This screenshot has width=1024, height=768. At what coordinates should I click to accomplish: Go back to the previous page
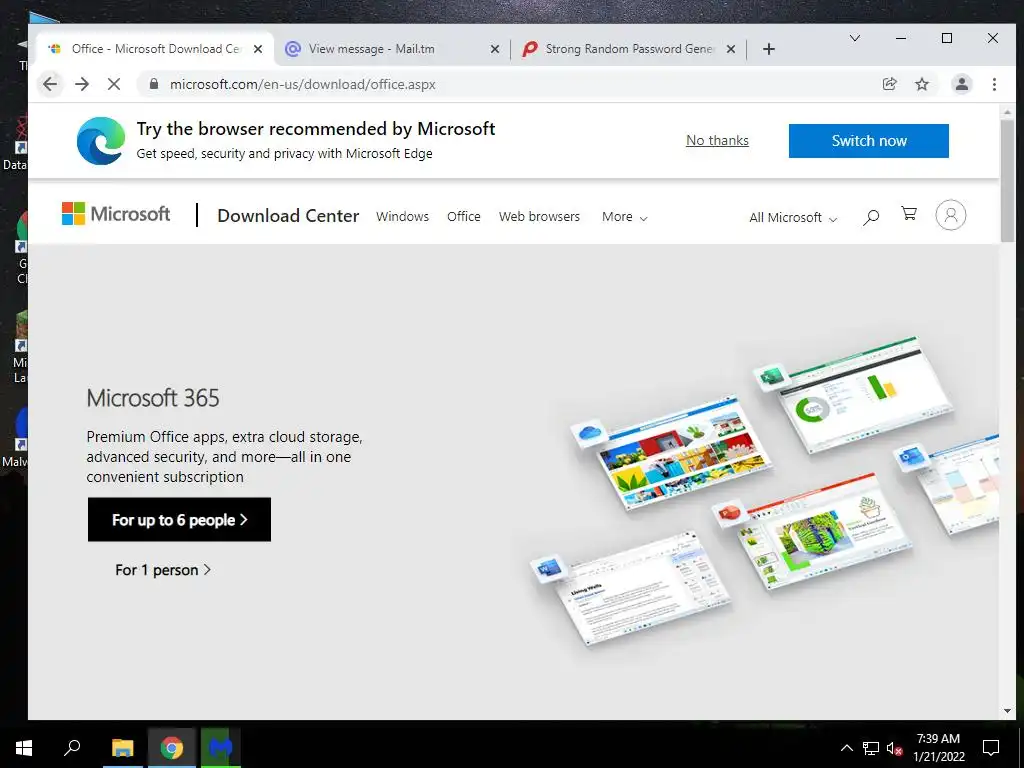pyautogui.click(x=50, y=84)
